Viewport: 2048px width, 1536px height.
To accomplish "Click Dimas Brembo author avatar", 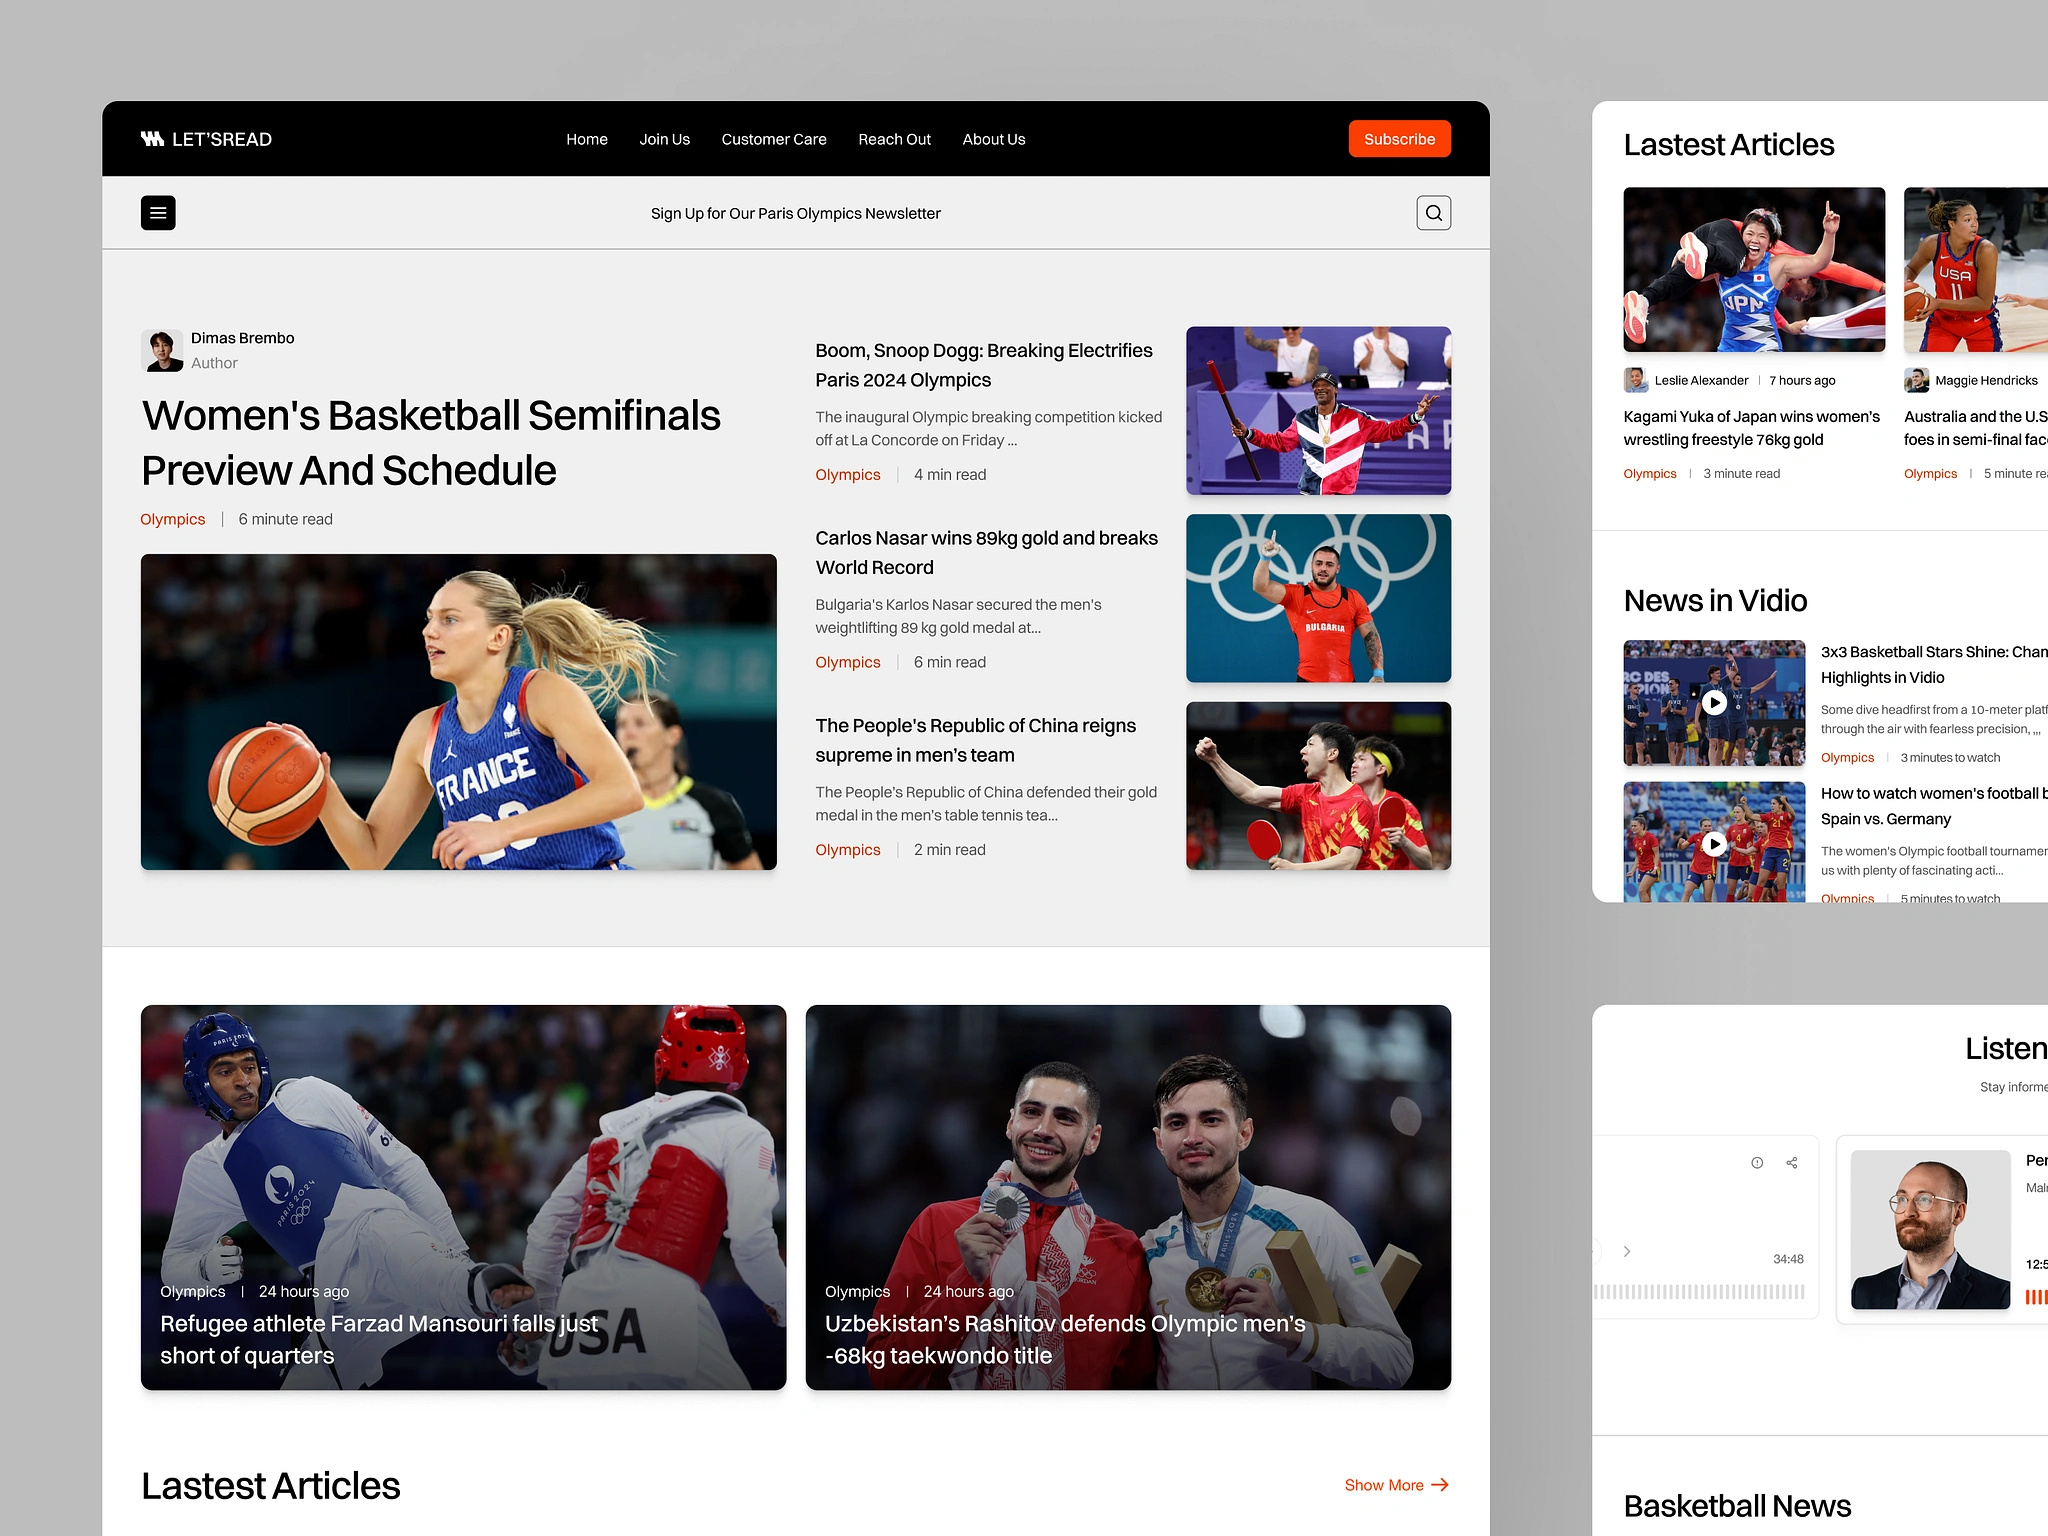I will tap(162, 350).
